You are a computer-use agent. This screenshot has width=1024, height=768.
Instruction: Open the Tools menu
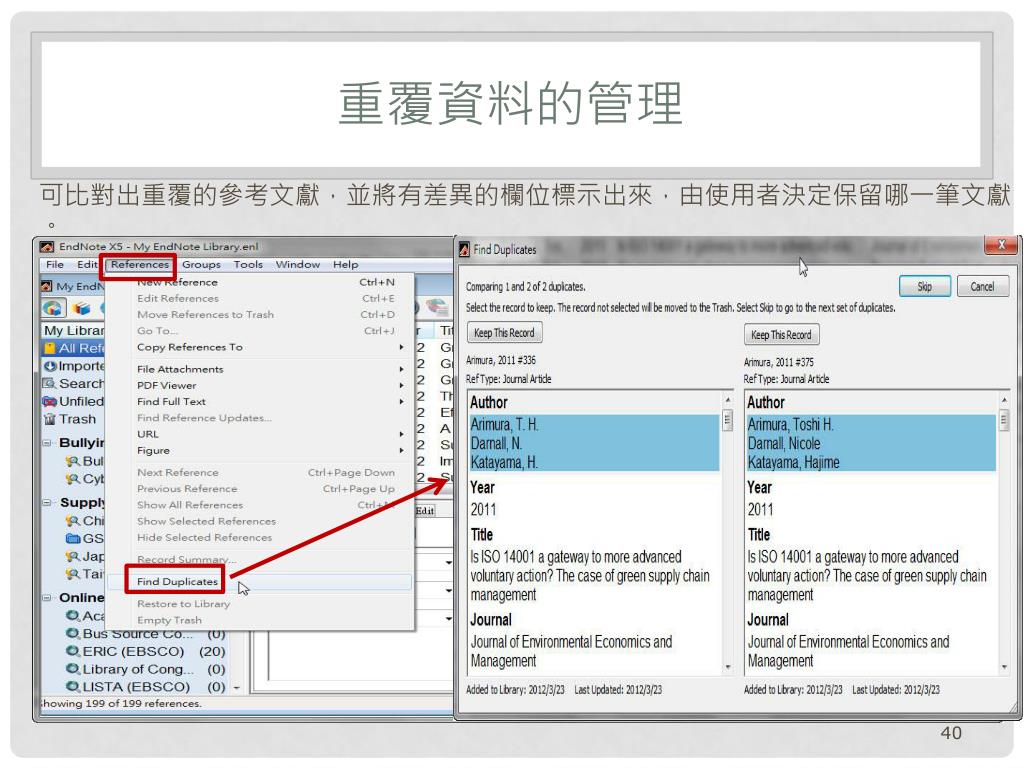[248, 264]
